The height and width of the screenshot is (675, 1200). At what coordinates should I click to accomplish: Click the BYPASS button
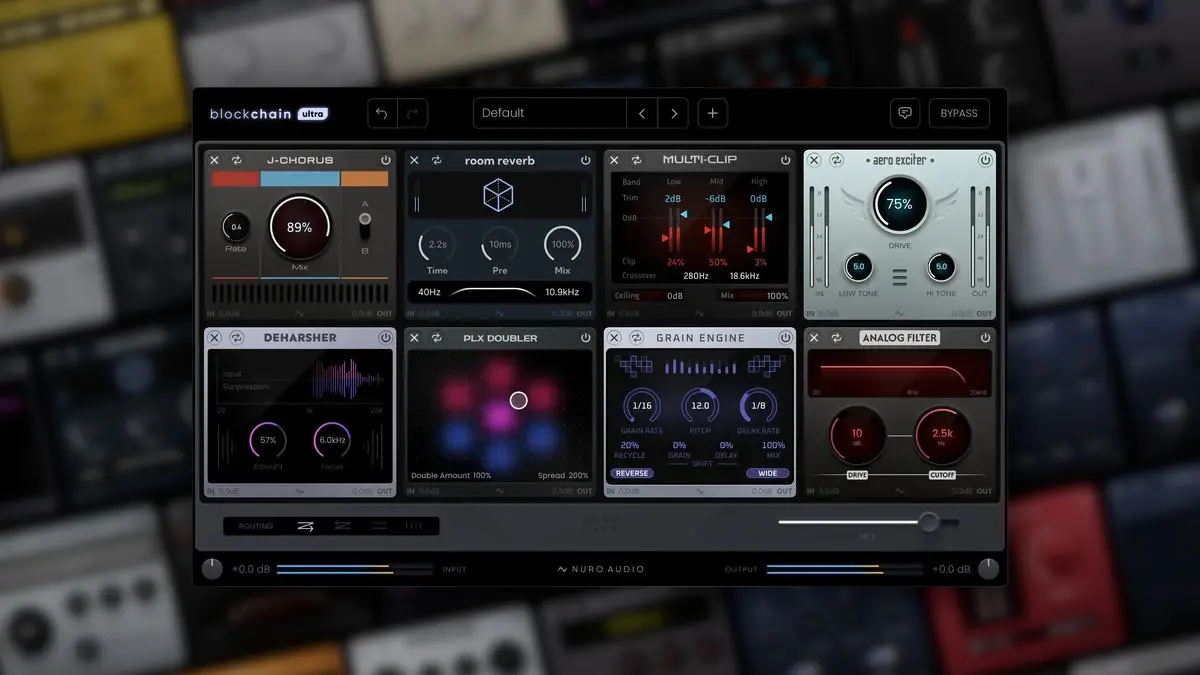959,113
